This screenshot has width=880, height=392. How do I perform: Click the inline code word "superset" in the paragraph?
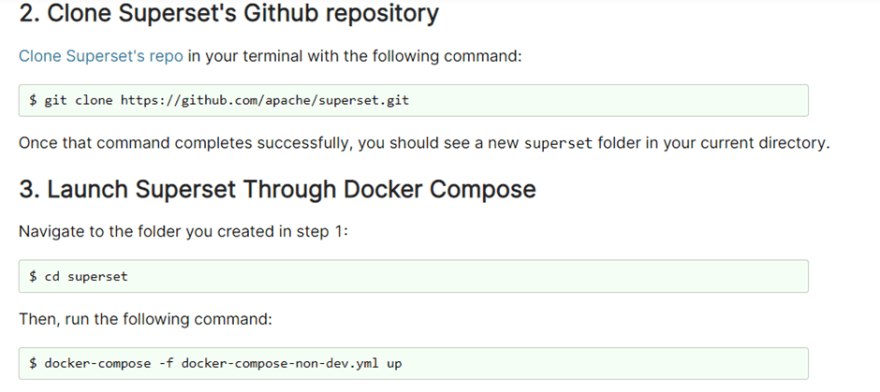pyautogui.click(x=558, y=144)
